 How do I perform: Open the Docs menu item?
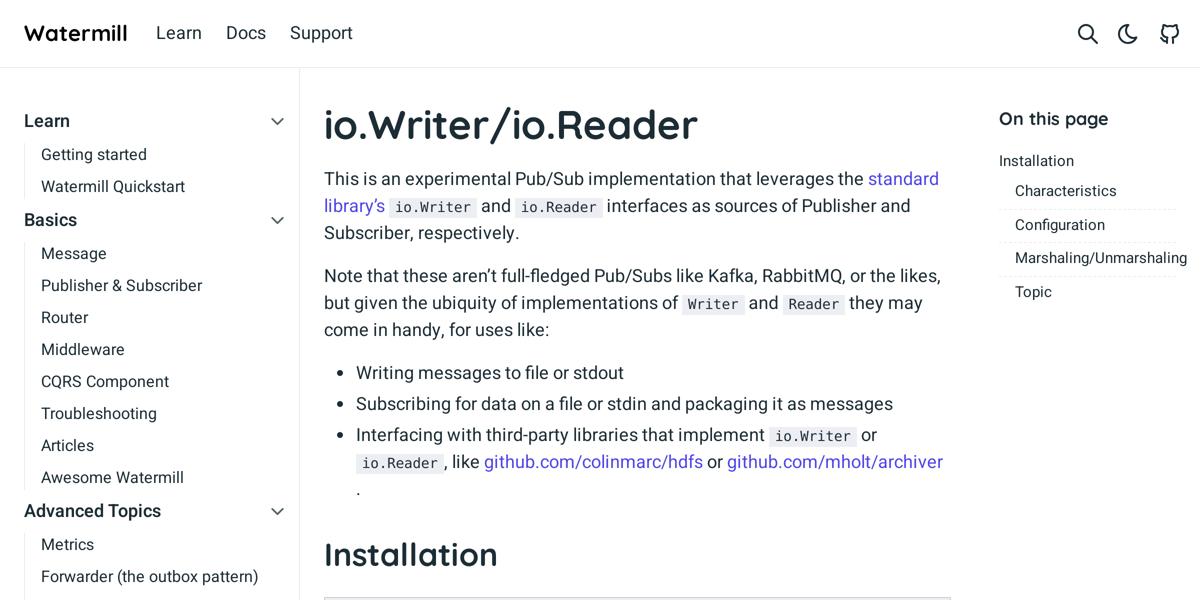click(246, 33)
